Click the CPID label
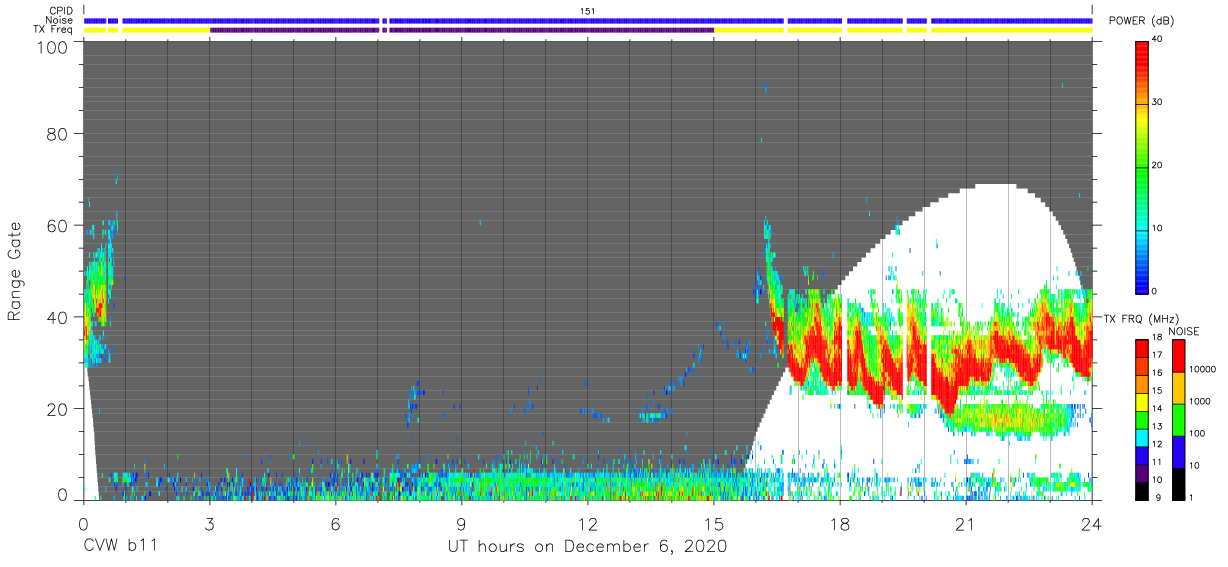Image resolution: width=1228 pixels, height=567 pixels. tap(62, 10)
